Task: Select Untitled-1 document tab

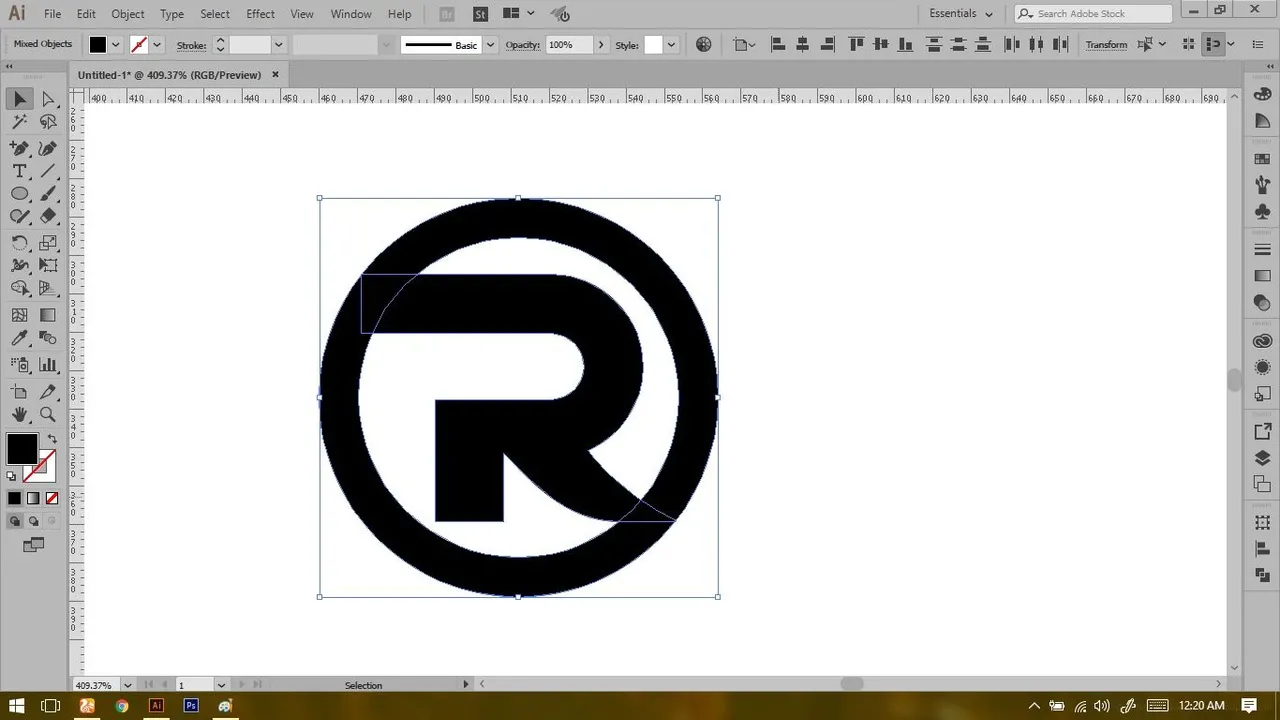Action: pos(169,75)
